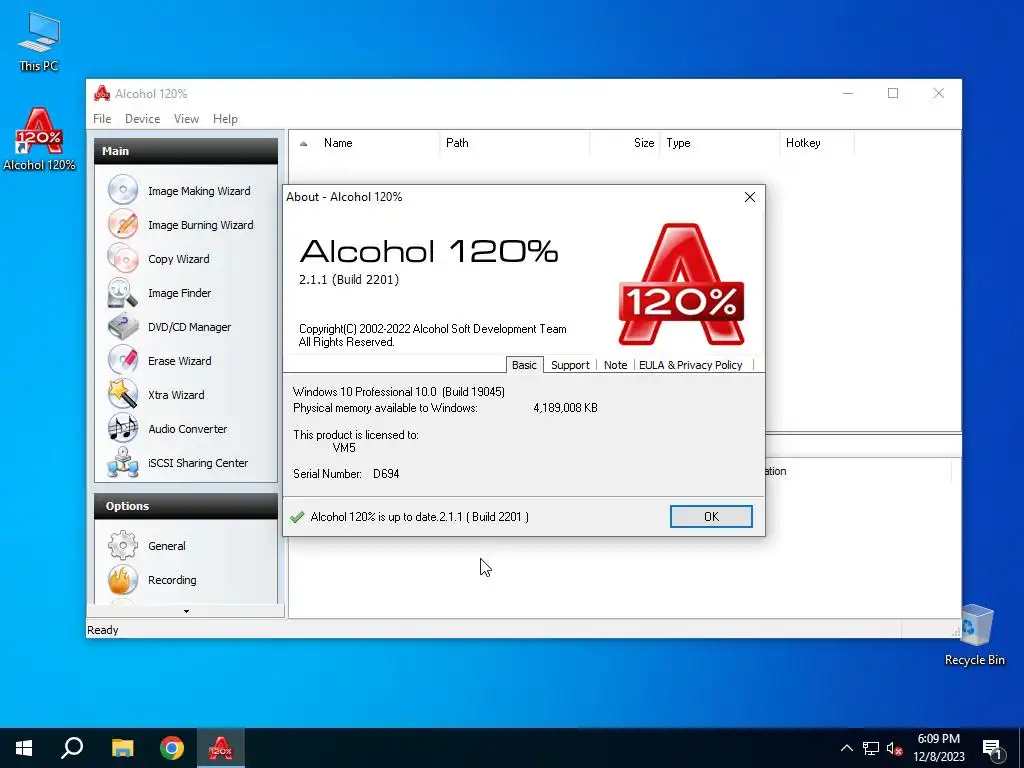
Task: Click the Alcohol 120% taskbar button
Action: click(x=221, y=748)
